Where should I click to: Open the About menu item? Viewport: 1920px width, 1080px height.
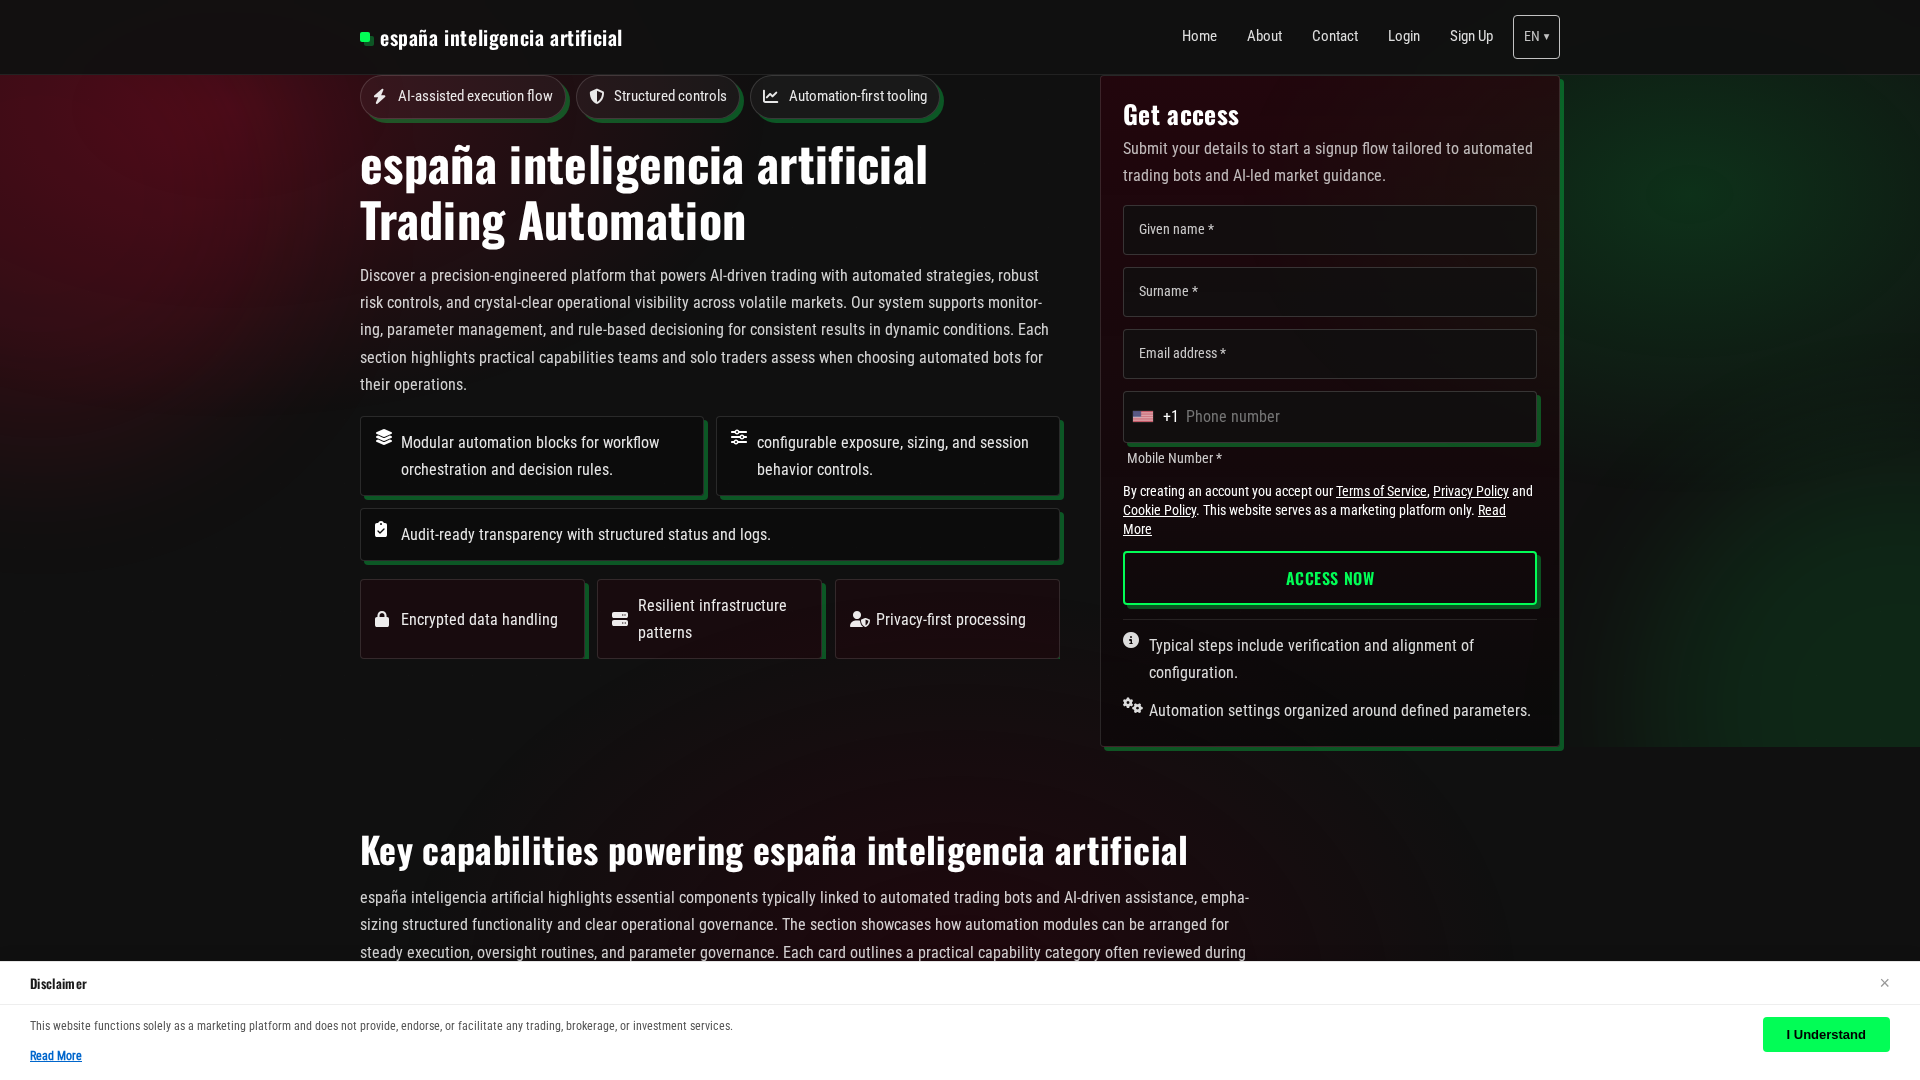(1264, 36)
